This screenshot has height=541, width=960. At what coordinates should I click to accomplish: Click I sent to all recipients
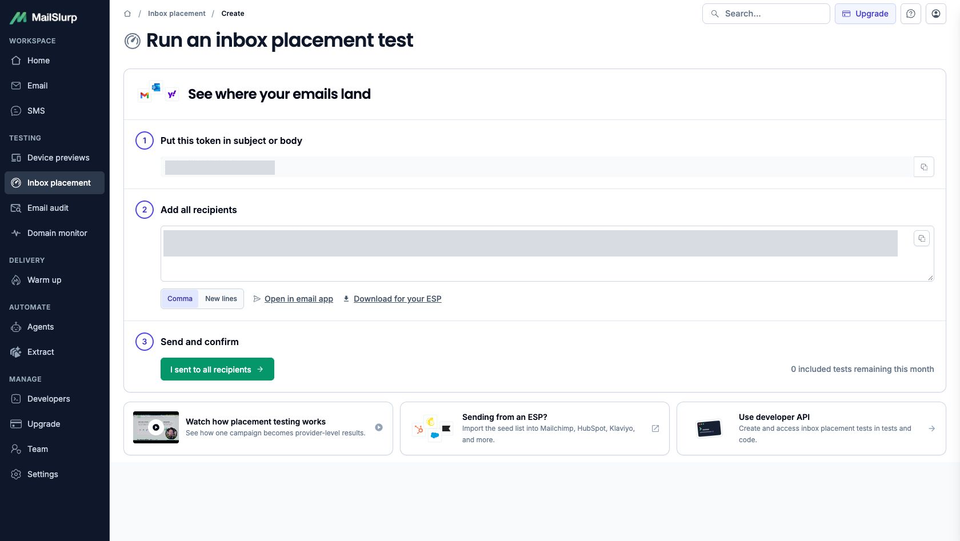pyautogui.click(x=217, y=369)
